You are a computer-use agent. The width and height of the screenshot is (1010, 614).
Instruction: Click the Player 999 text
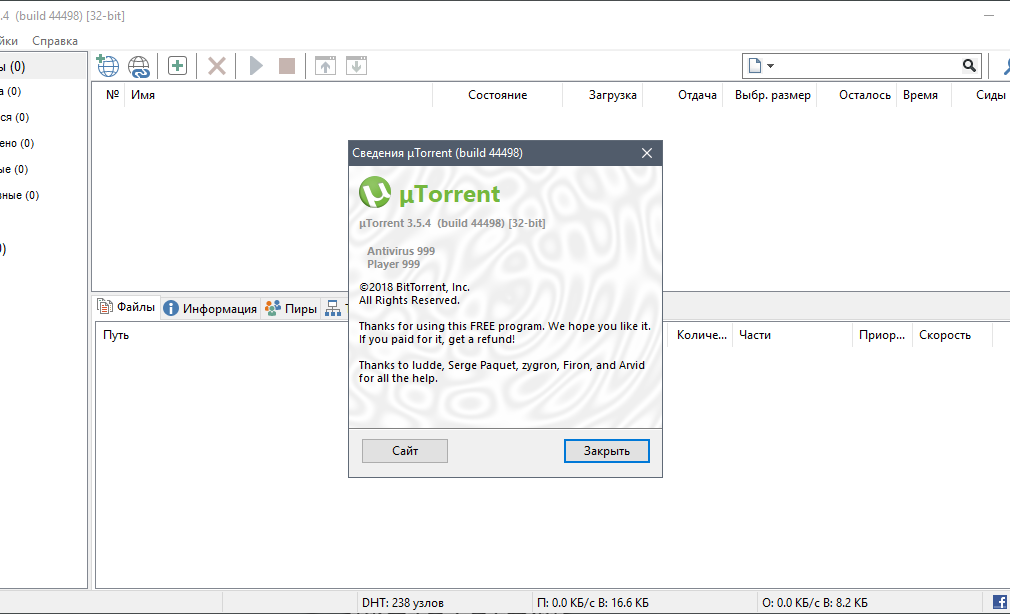pyautogui.click(x=393, y=264)
